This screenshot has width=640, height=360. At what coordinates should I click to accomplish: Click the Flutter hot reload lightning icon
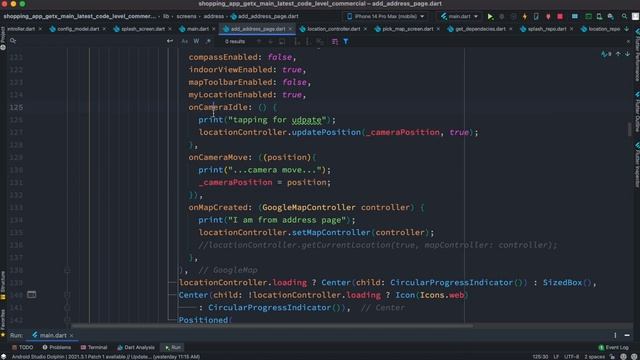[524, 17]
